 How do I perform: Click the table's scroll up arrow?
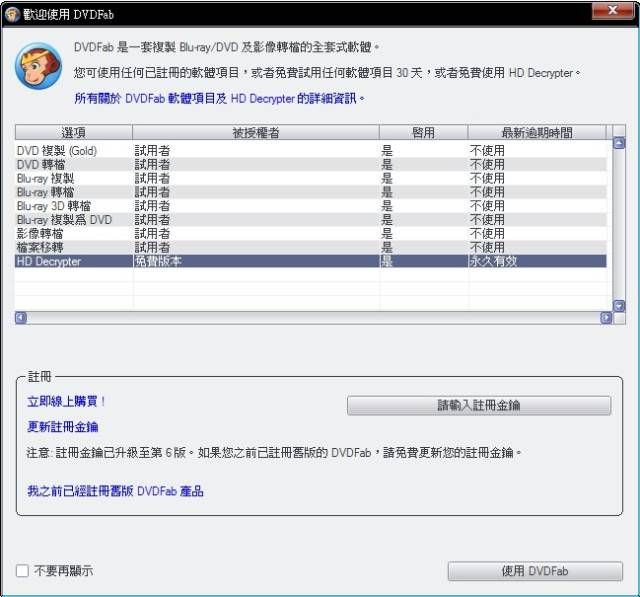[618, 144]
